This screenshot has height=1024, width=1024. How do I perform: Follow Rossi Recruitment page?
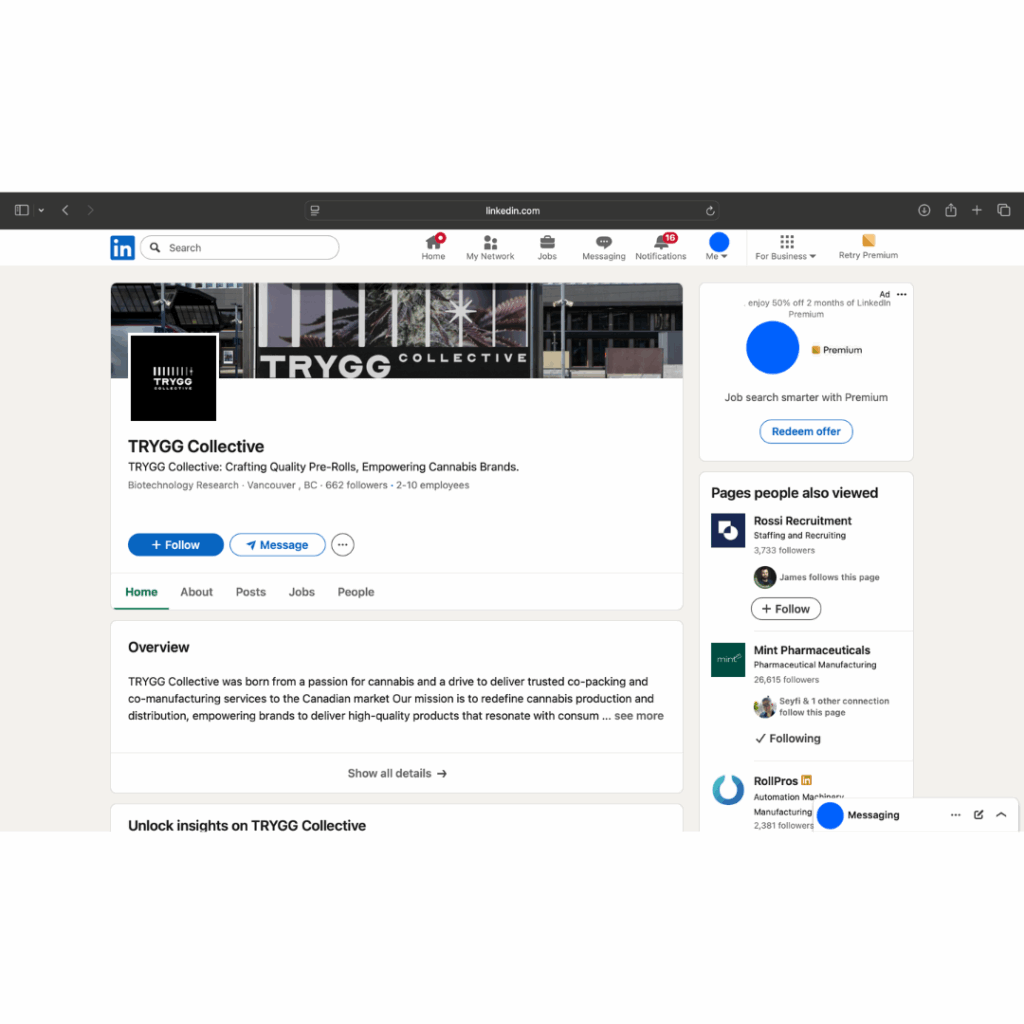tap(786, 609)
